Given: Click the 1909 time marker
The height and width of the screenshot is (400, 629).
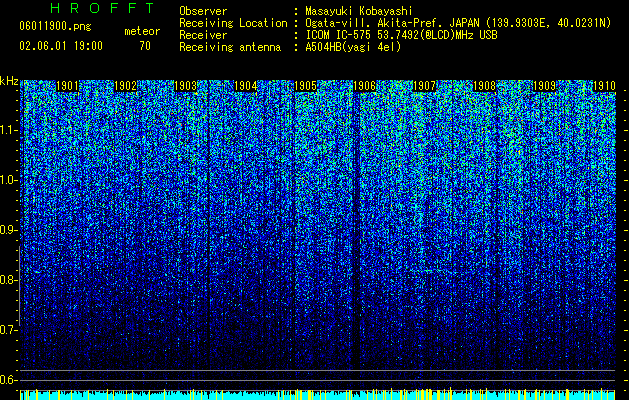Looking at the screenshot, I should pyautogui.click(x=544, y=86).
